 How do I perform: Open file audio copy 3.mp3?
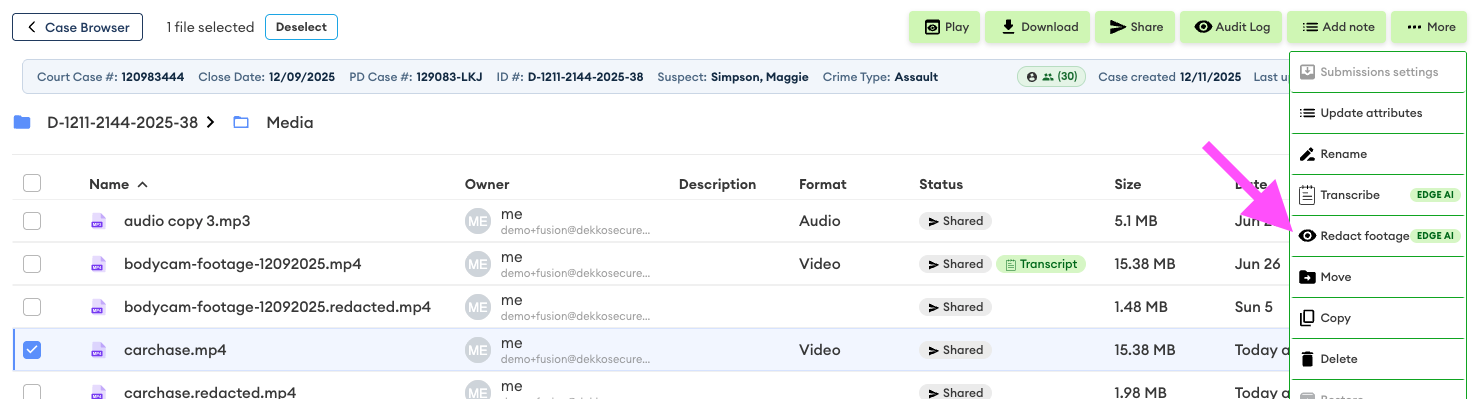[x=187, y=221]
